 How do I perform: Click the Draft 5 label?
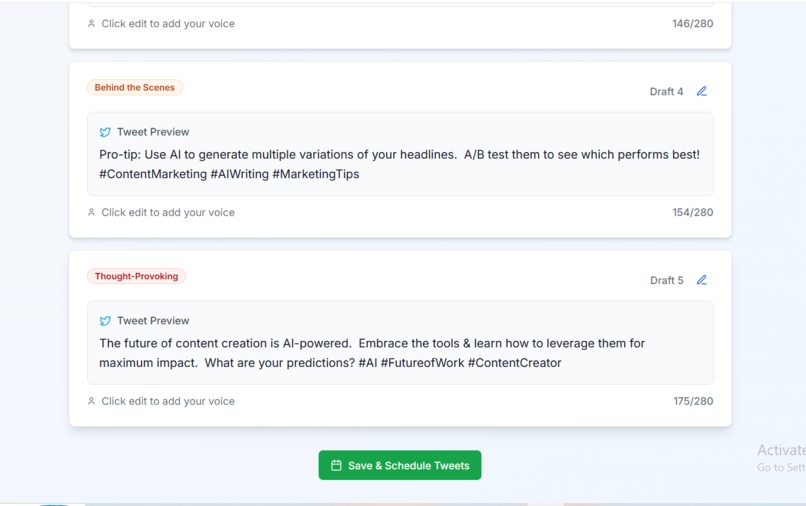pos(667,280)
